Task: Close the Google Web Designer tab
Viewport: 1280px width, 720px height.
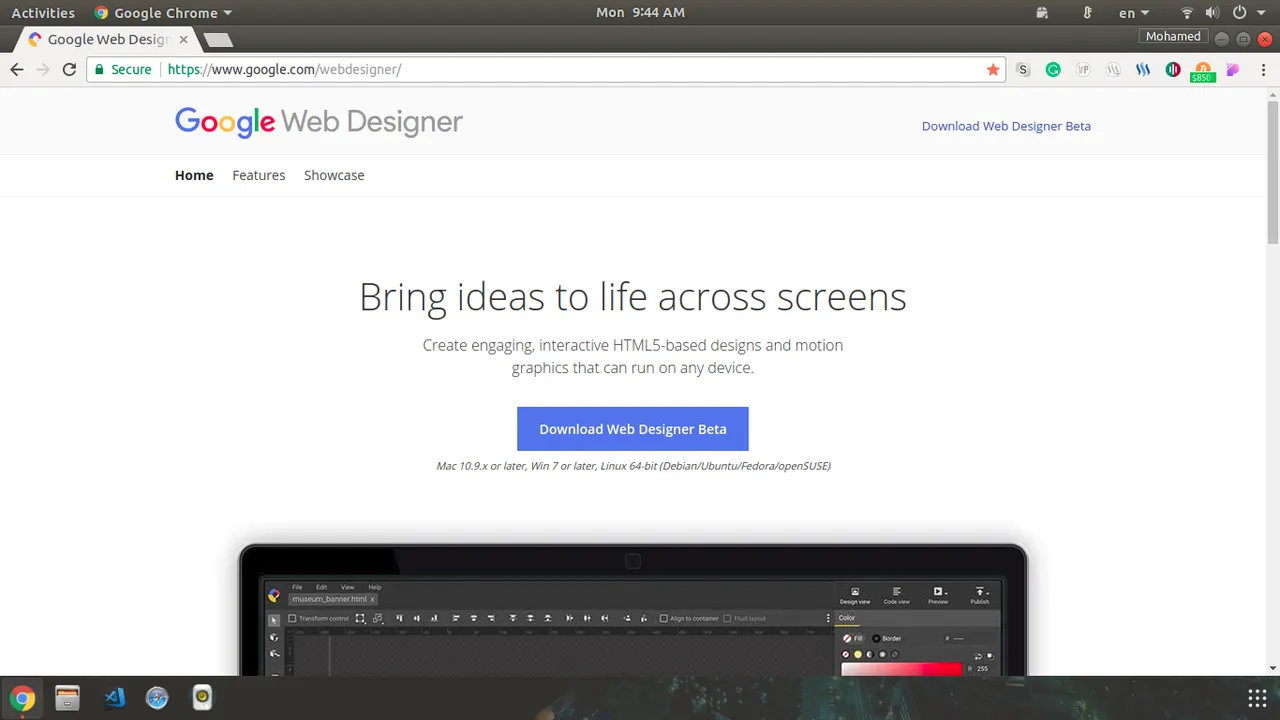Action: click(x=183, y=40)
